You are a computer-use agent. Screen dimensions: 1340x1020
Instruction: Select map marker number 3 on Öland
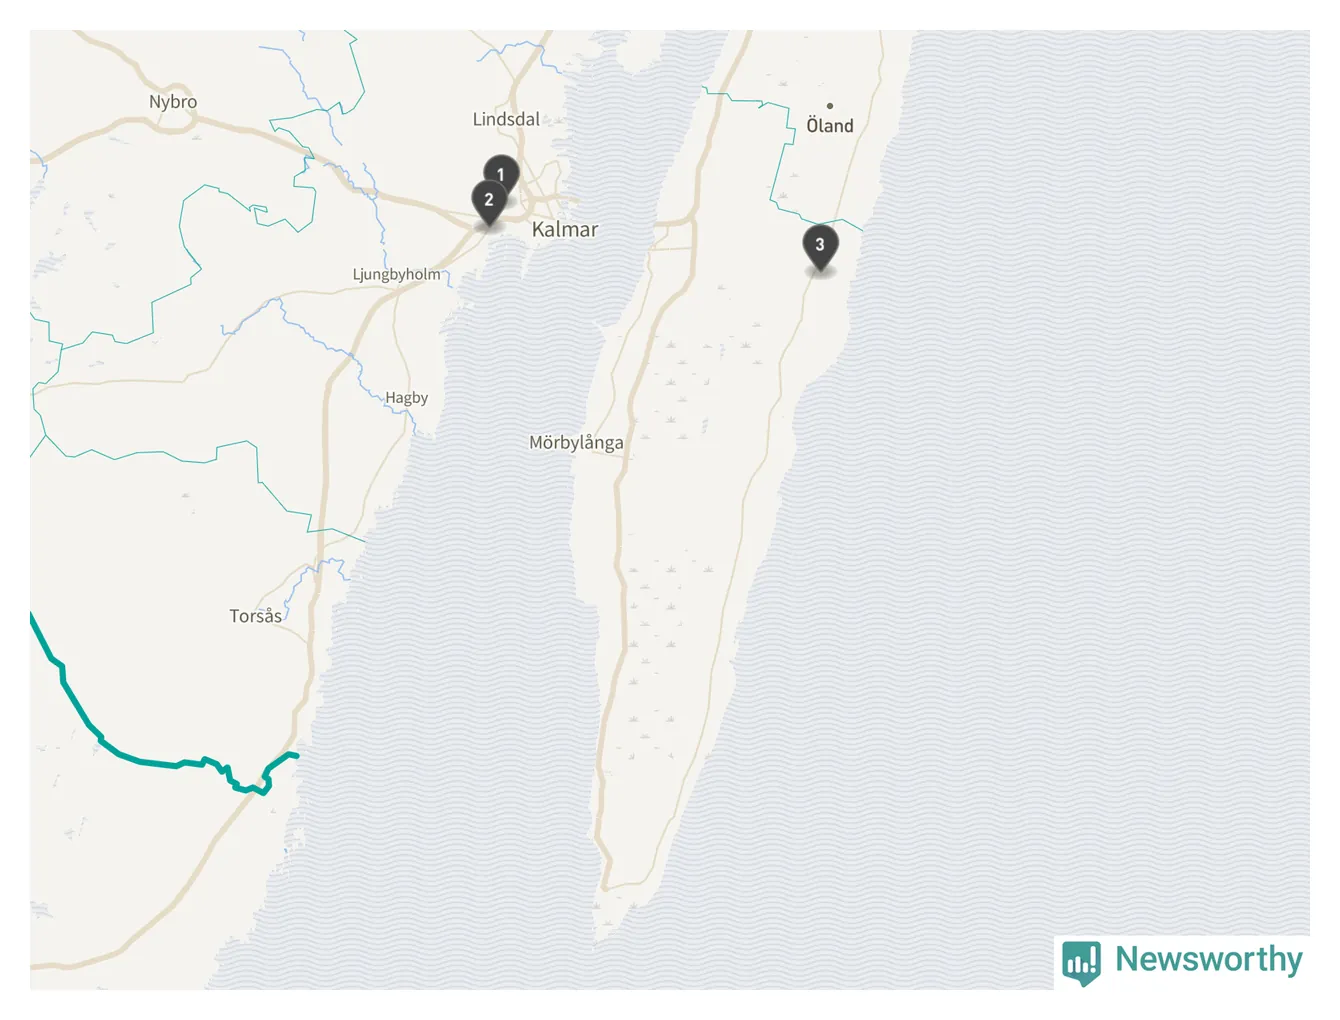[x=820, y=247]
